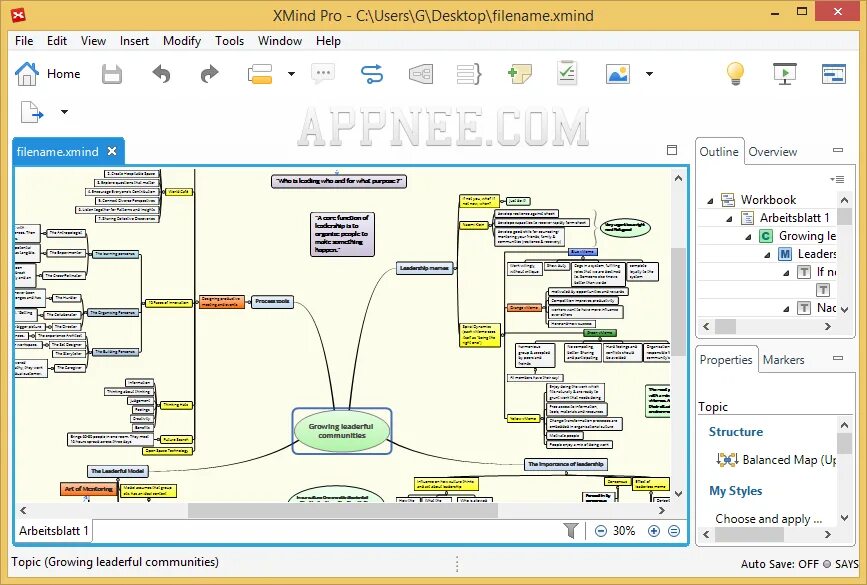Open task info checklist icon
Image resolution: width=867 pixels, height=585 pixels.
[x=567, y=73]
